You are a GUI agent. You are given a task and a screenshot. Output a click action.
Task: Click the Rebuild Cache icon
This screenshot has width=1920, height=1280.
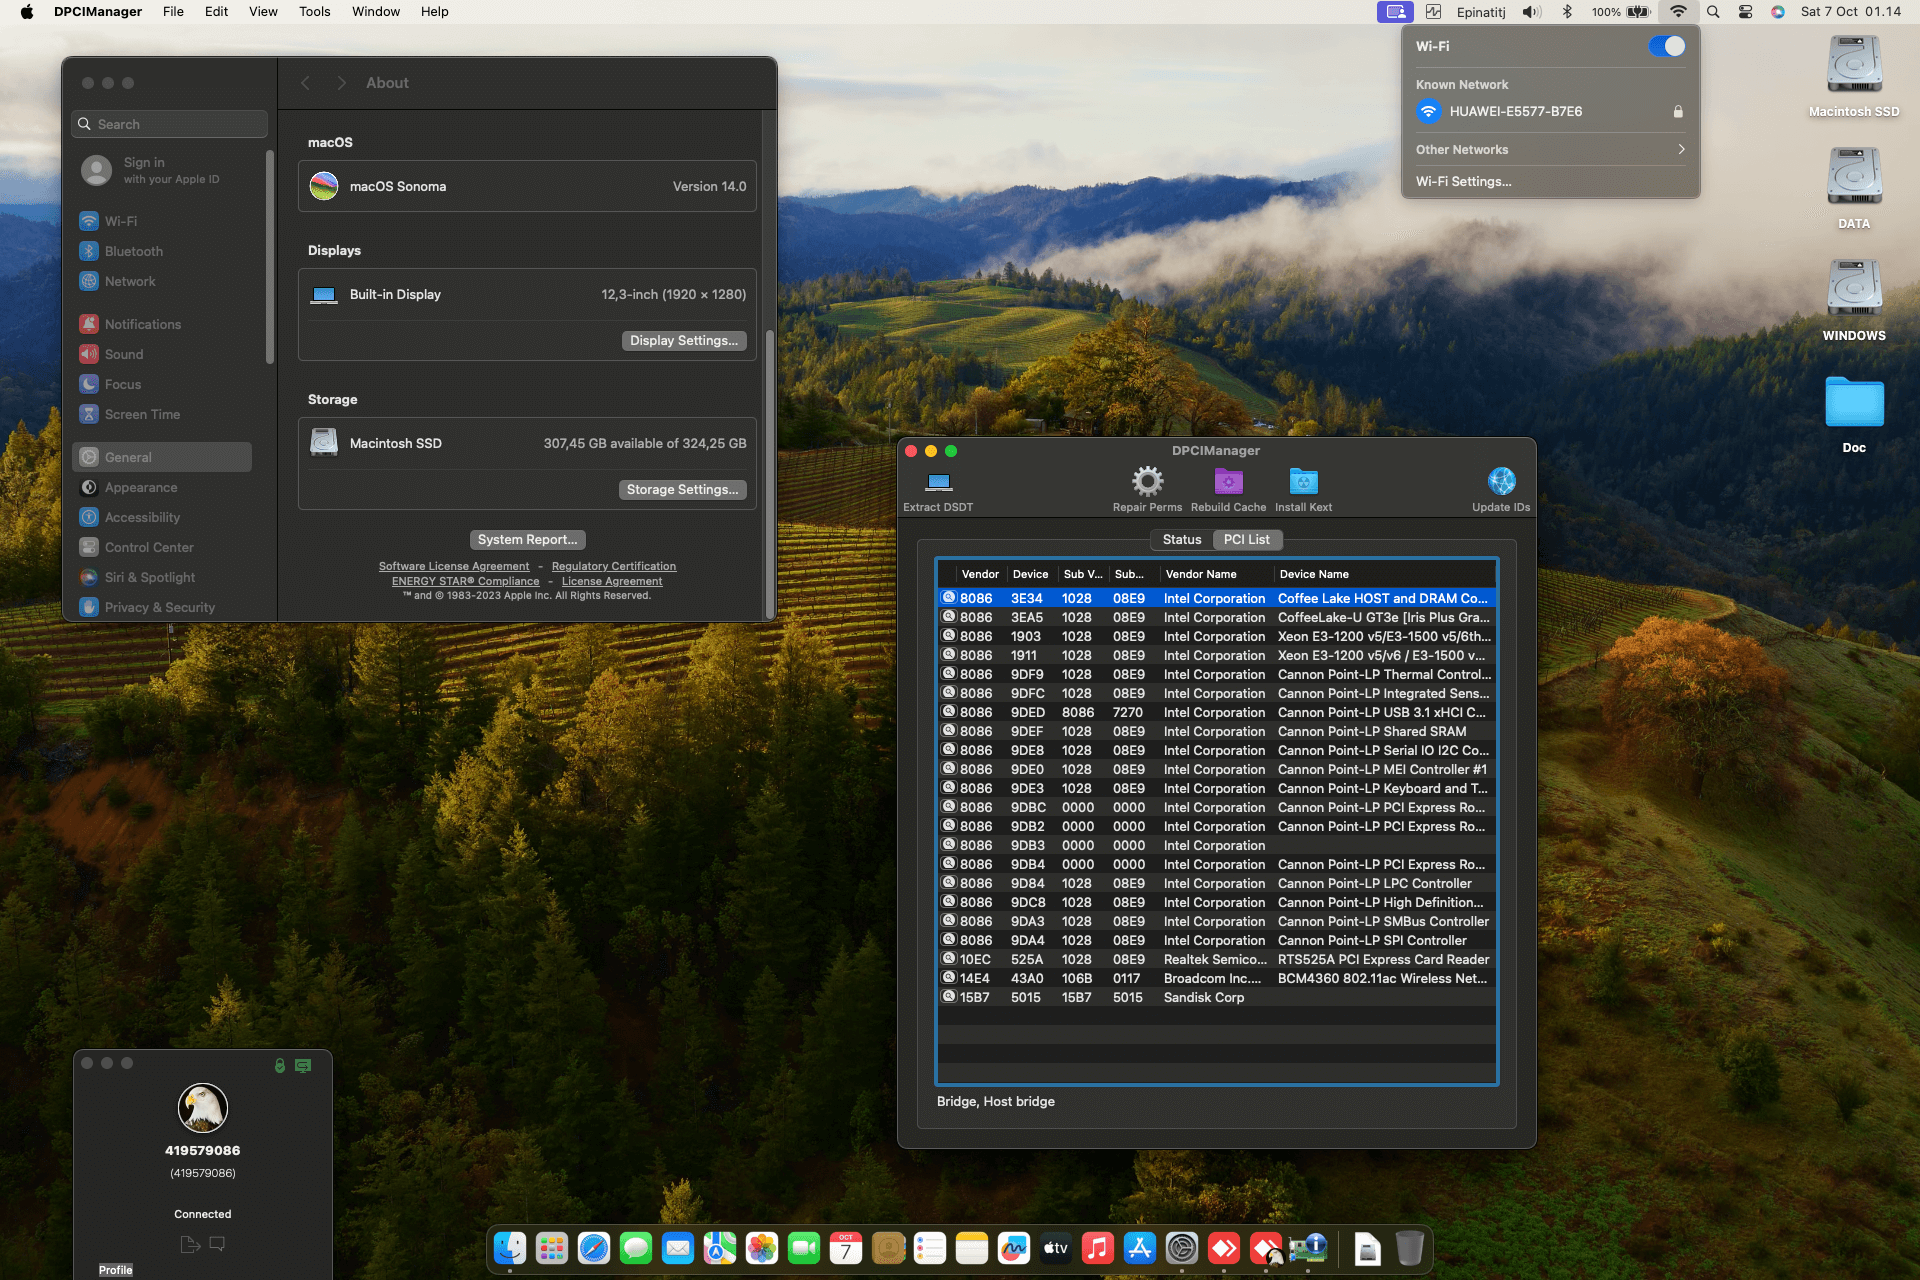point(1228,482)
